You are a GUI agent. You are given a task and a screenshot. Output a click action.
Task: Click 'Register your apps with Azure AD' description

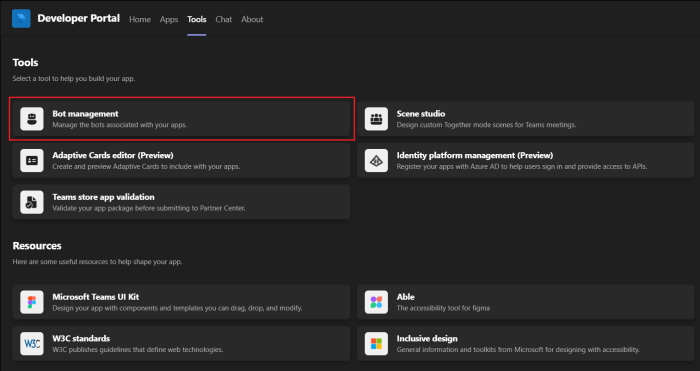click(522, 167)
